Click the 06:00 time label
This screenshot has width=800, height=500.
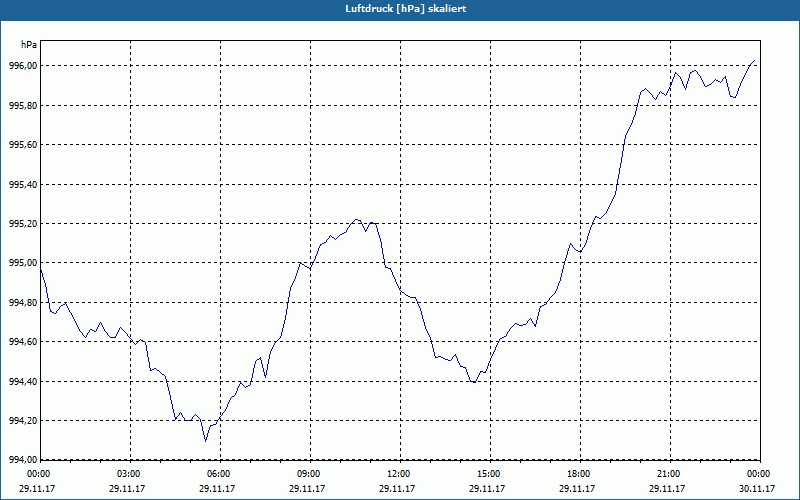[219, 474]
